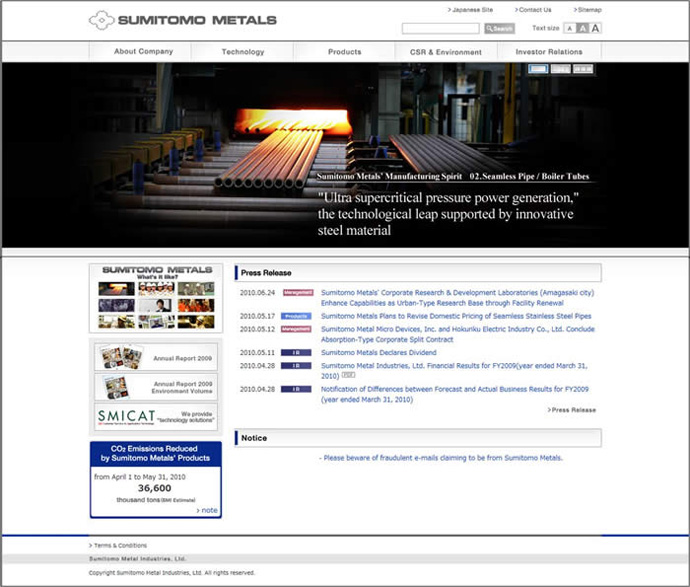690x587 pixels.
Task: Click IR tag for 2010.05.11 release
Action: pos(296,352)
